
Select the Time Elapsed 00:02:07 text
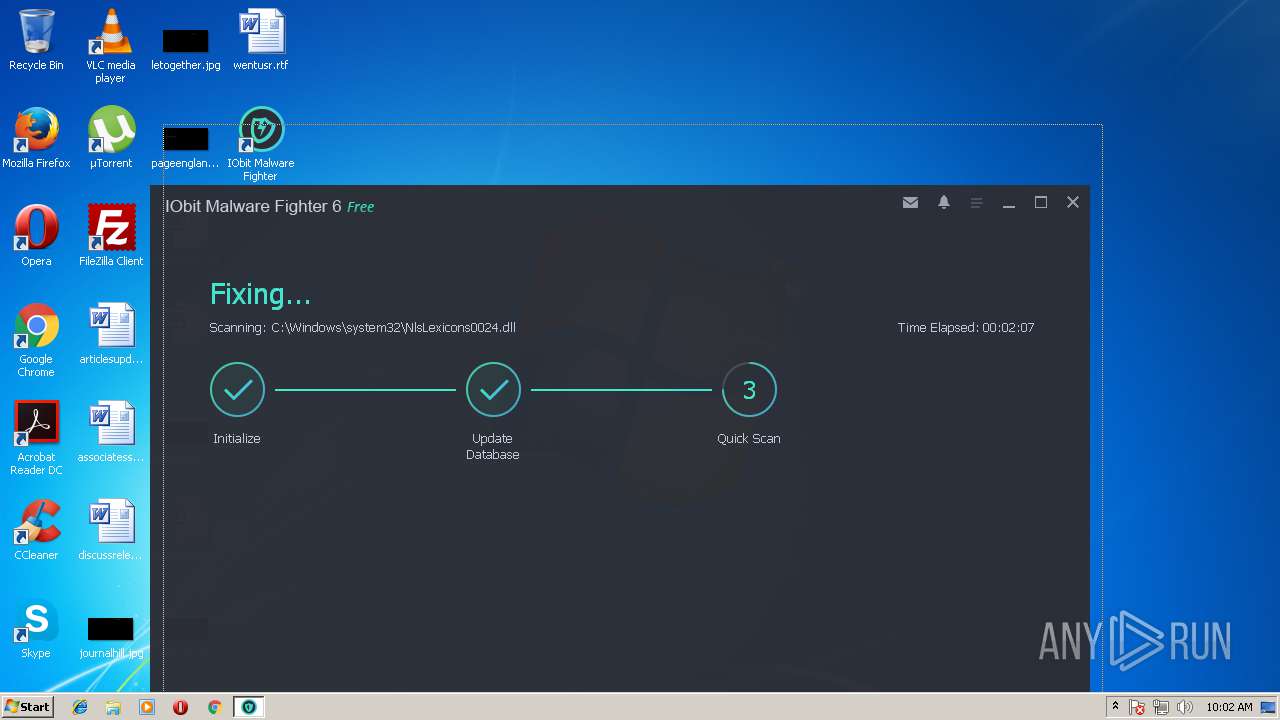coord(966,327)
